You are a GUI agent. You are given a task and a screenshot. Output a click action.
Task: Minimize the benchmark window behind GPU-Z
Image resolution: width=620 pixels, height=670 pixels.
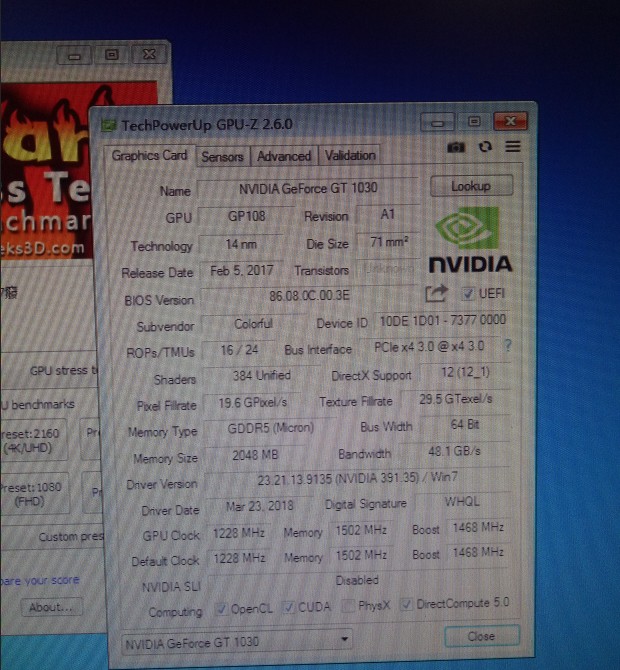click(74, 56)
